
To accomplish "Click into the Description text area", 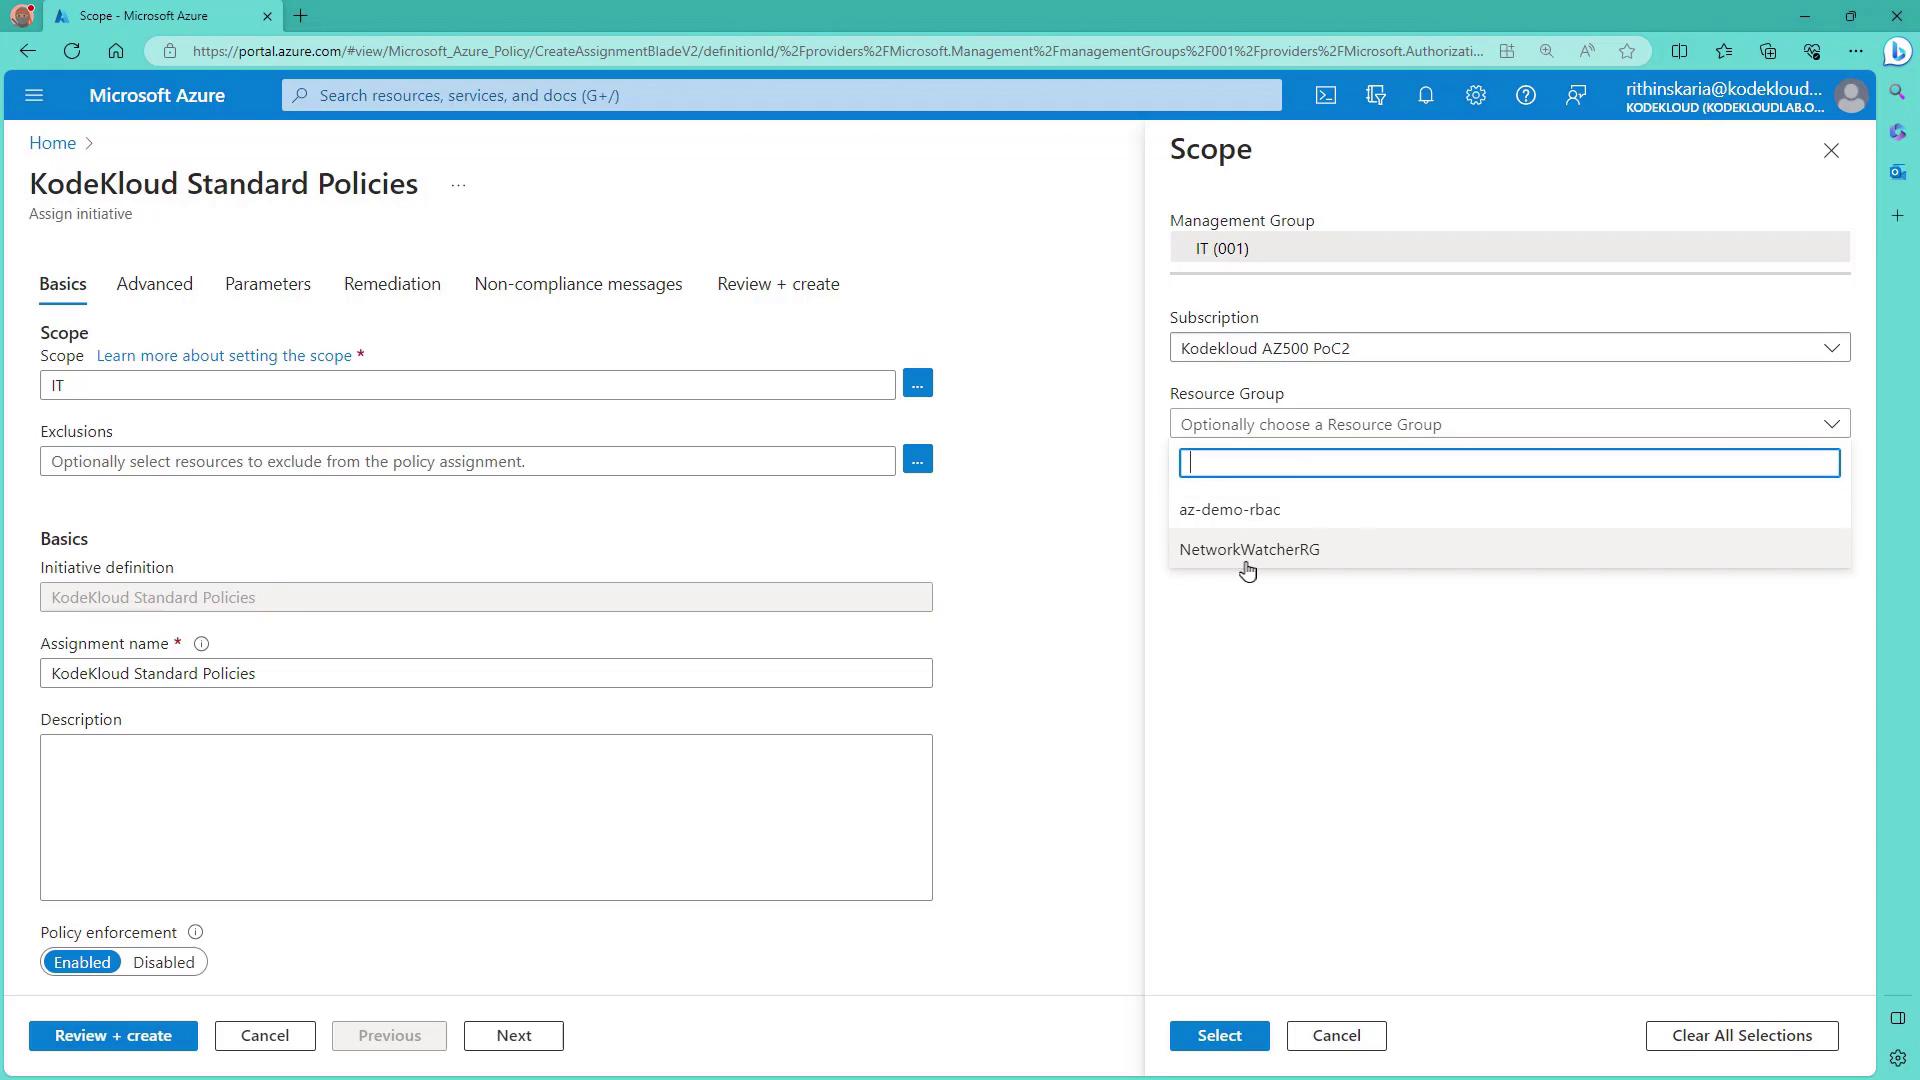I will coord(486,817).
